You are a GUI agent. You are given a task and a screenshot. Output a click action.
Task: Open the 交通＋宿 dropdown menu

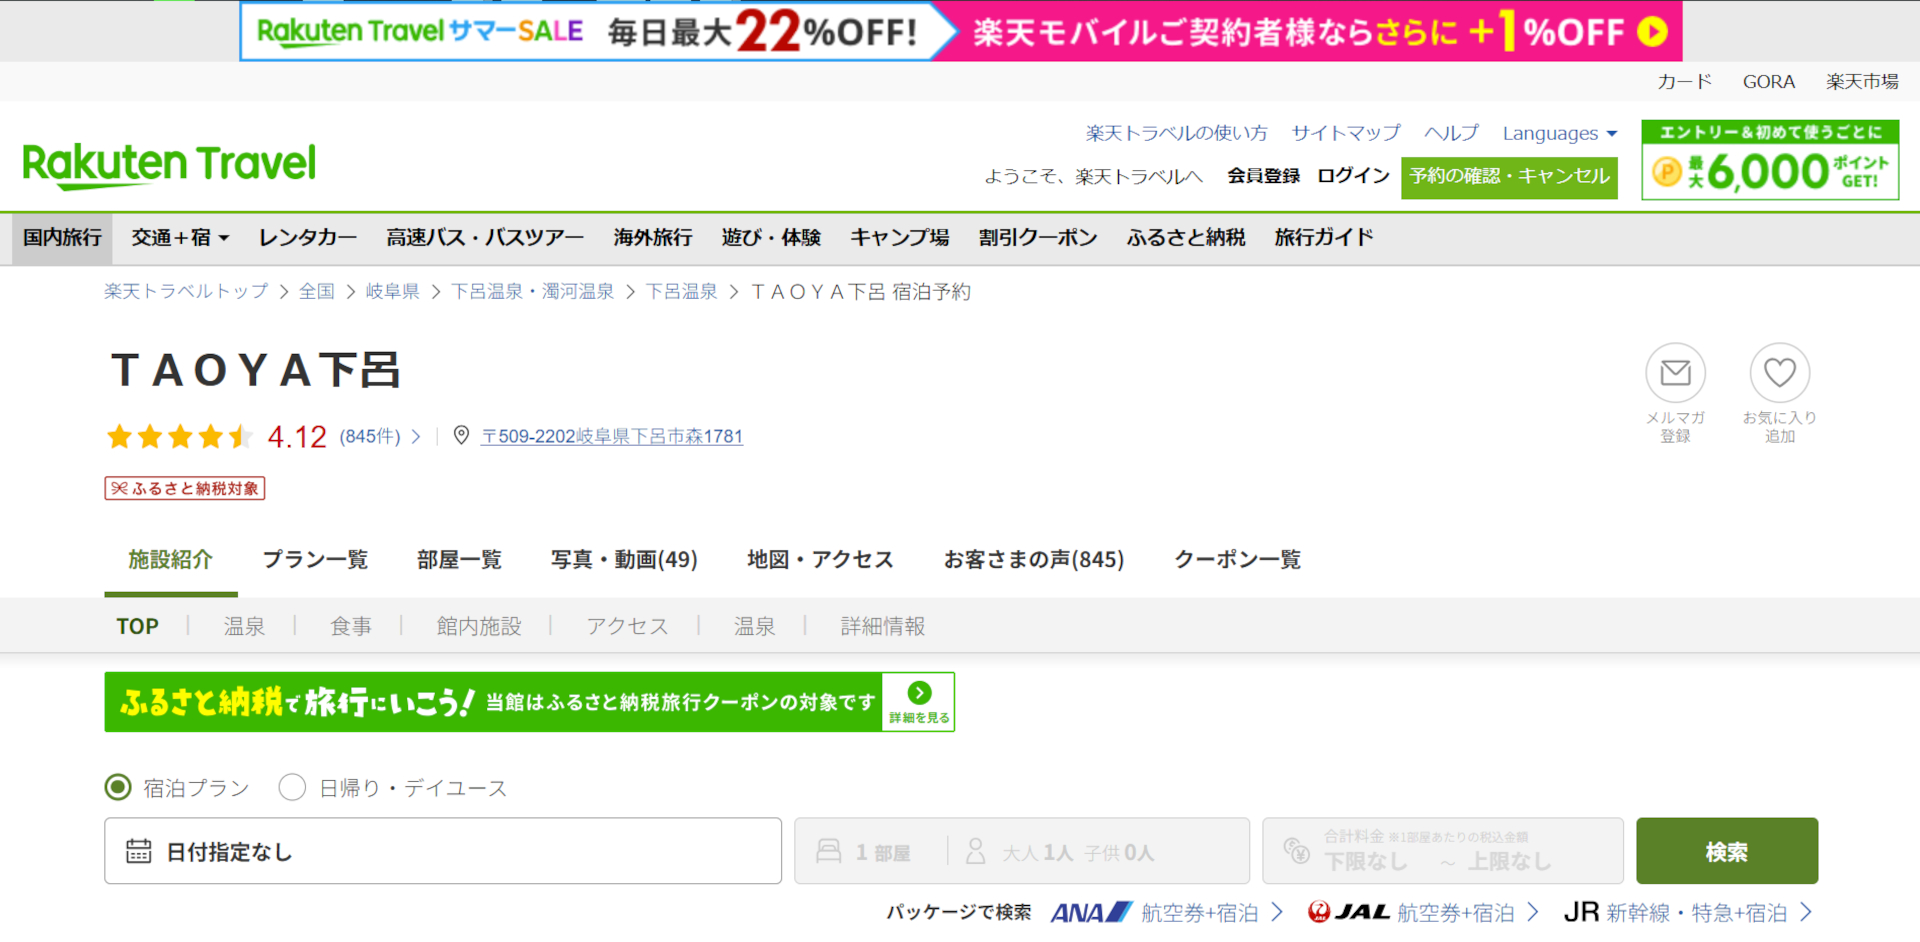[x=179, y=238]
